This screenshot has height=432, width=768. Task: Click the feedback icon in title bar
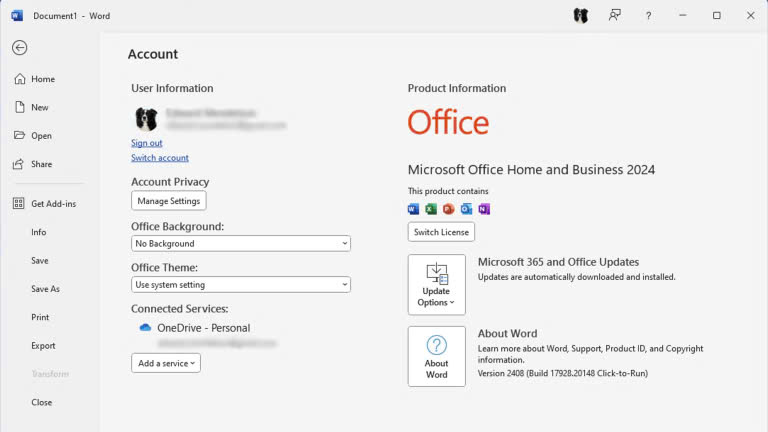[615, 16]
